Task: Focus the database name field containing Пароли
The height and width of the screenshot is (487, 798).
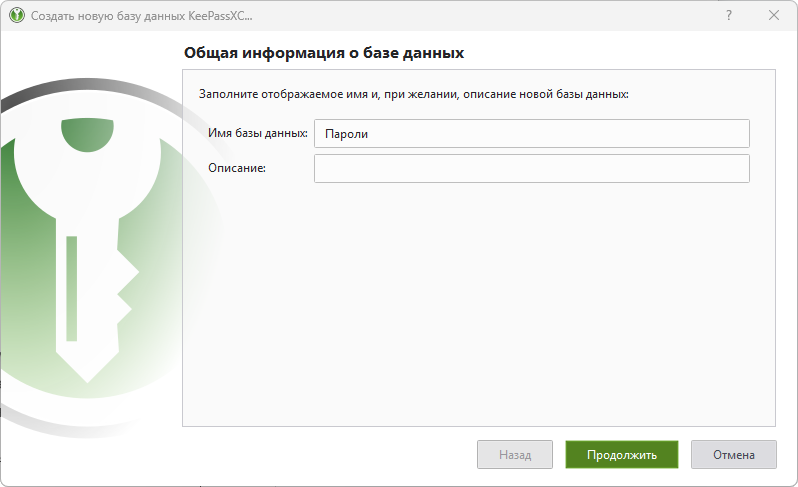Action: pos(531,134)
